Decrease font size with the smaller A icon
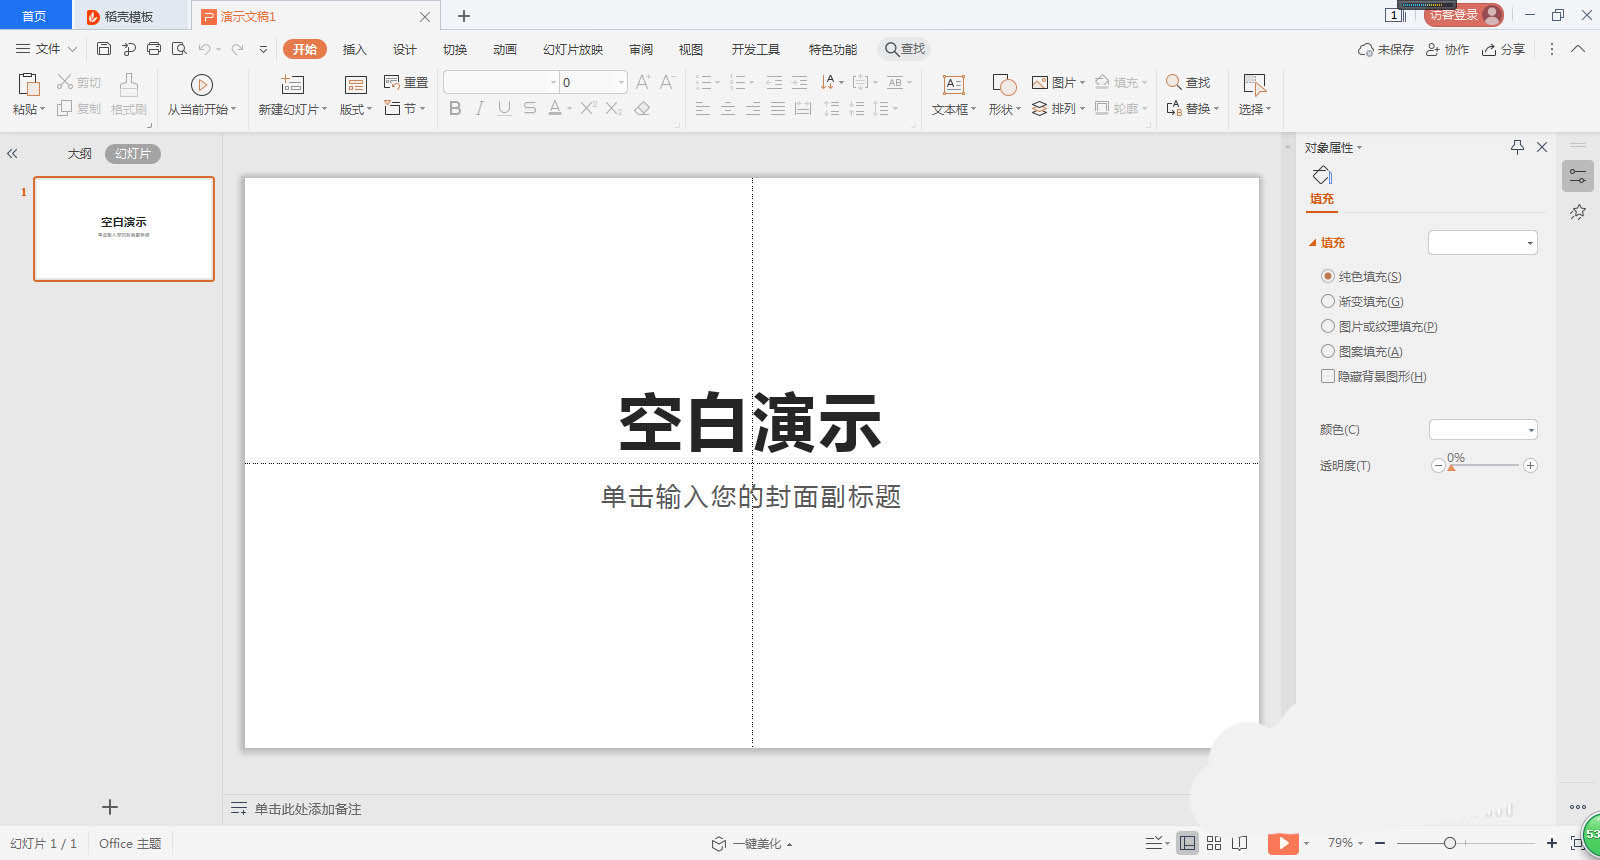This screenshot has width=1600, height=860. [667, 82]
